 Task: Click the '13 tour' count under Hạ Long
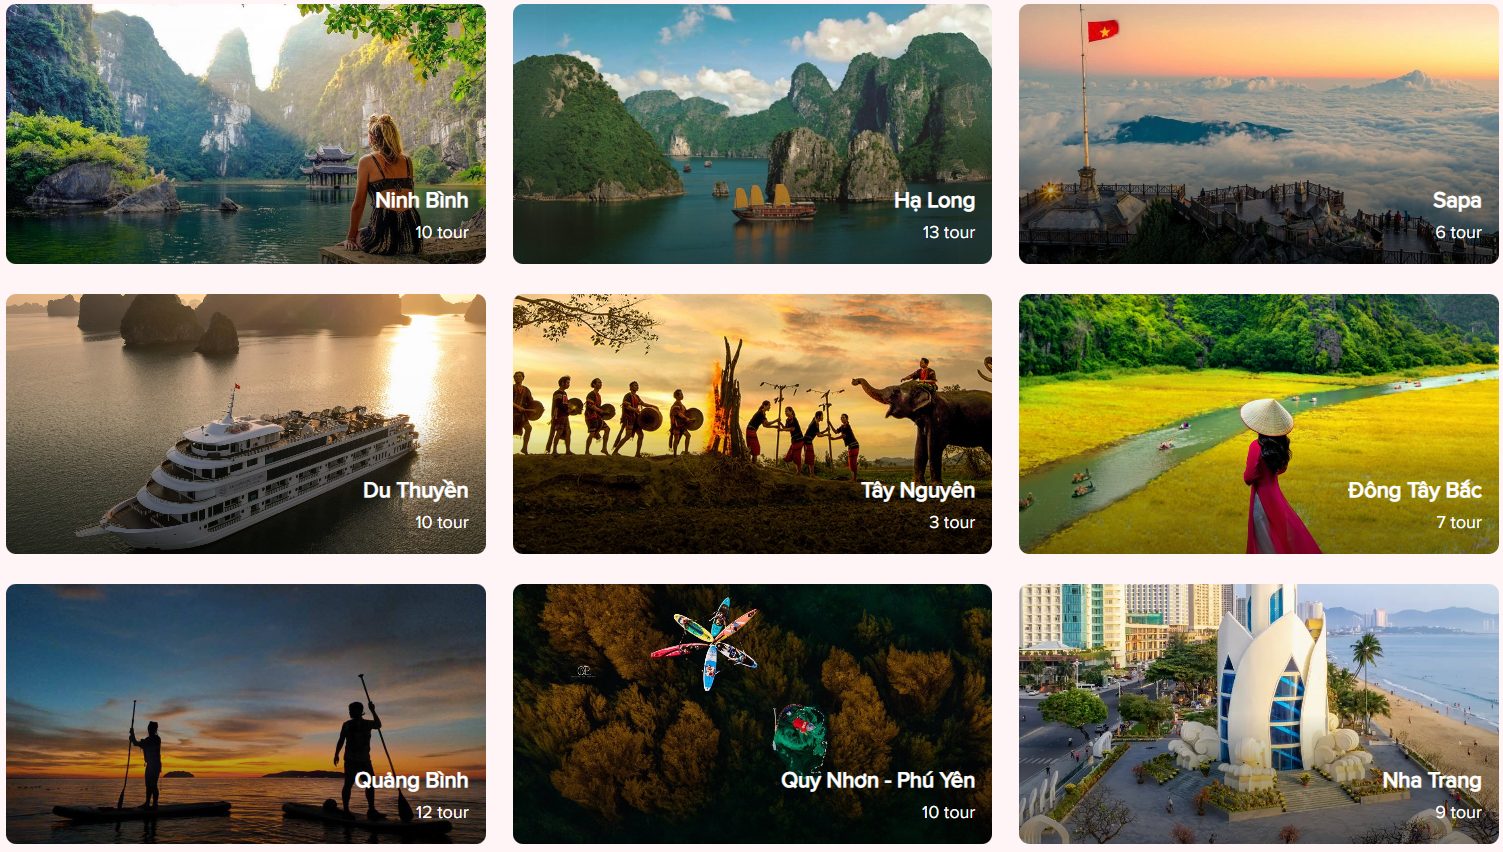tap(948, 232)
